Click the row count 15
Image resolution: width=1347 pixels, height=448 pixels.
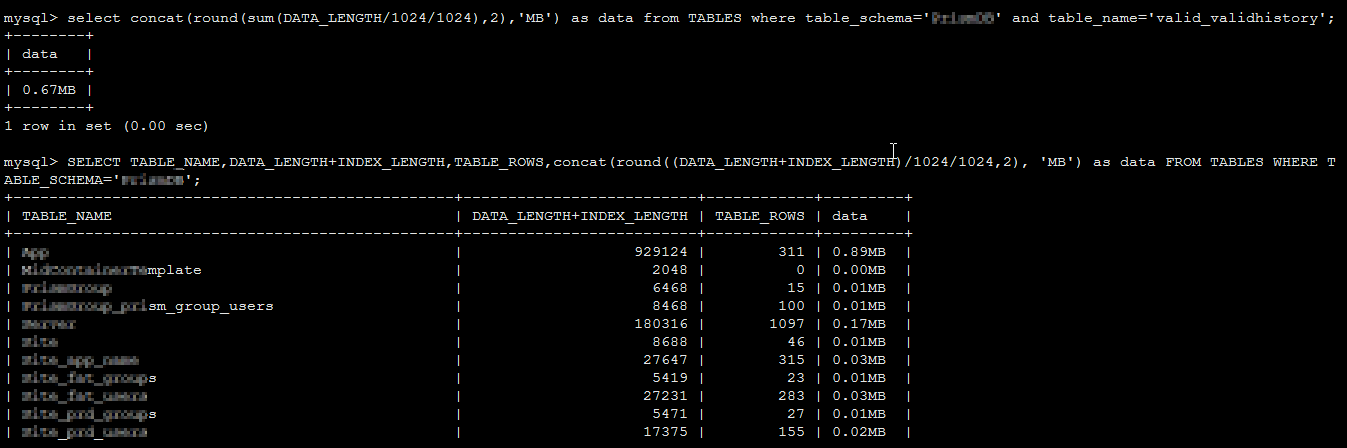pyautogui.click(x=796, y=288)
